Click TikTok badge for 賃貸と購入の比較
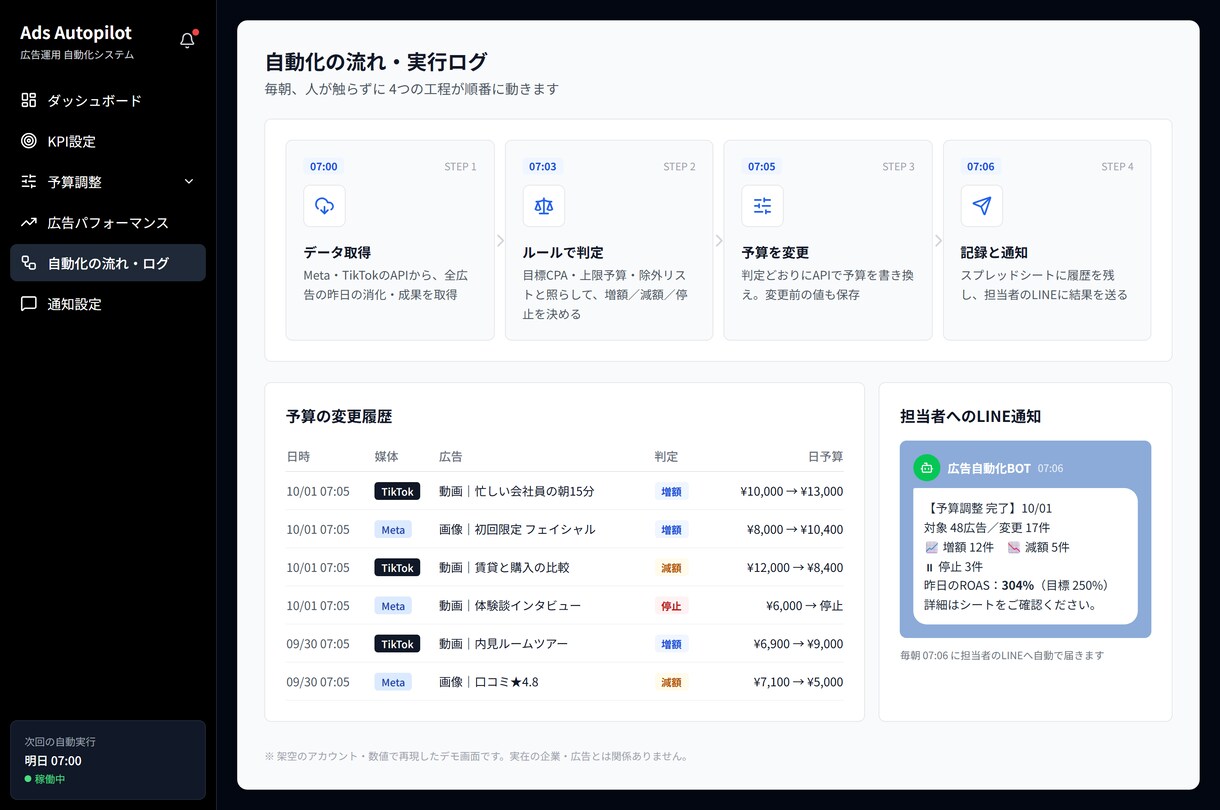Viewport: 1220px width, 810px height. tap(397, 567)
